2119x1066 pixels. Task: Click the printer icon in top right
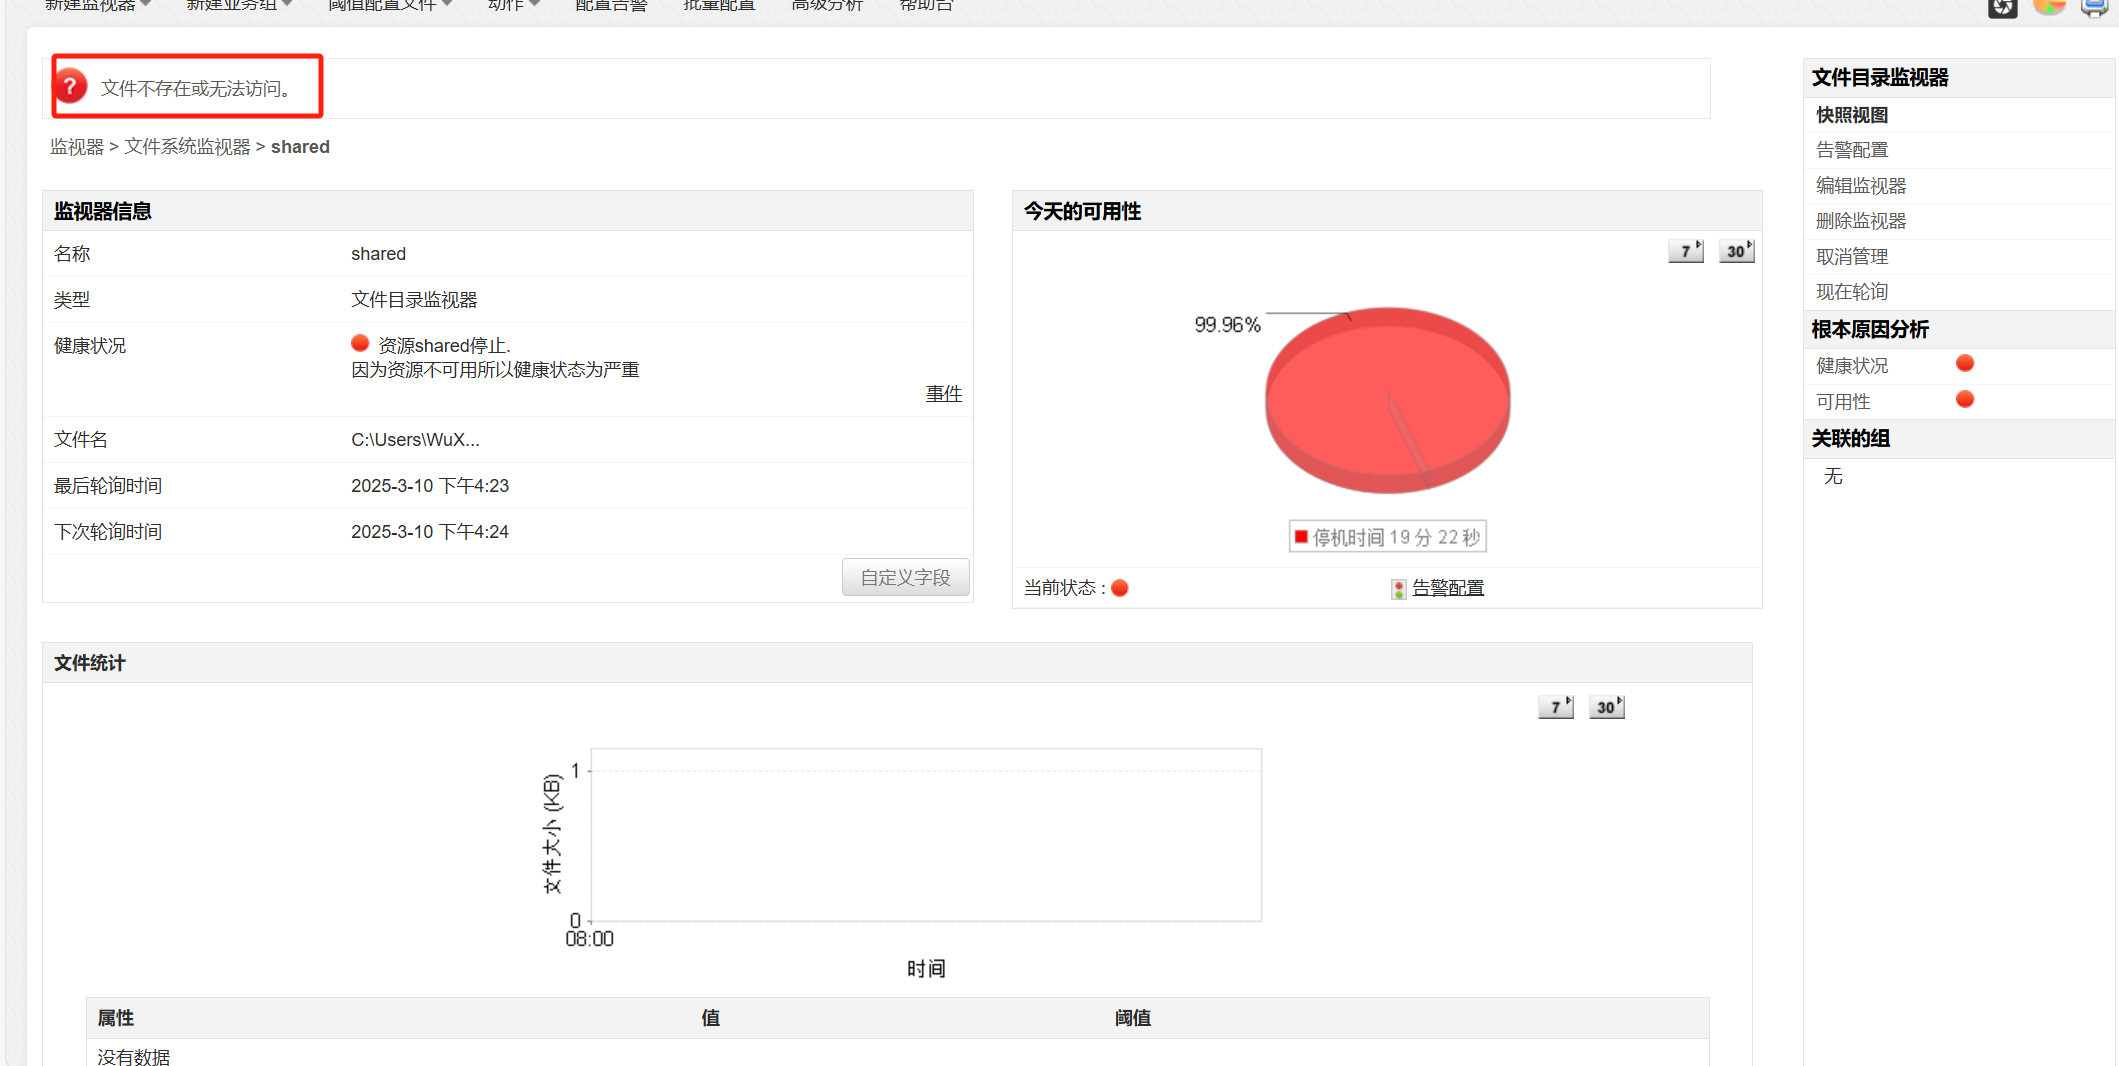2094,8
